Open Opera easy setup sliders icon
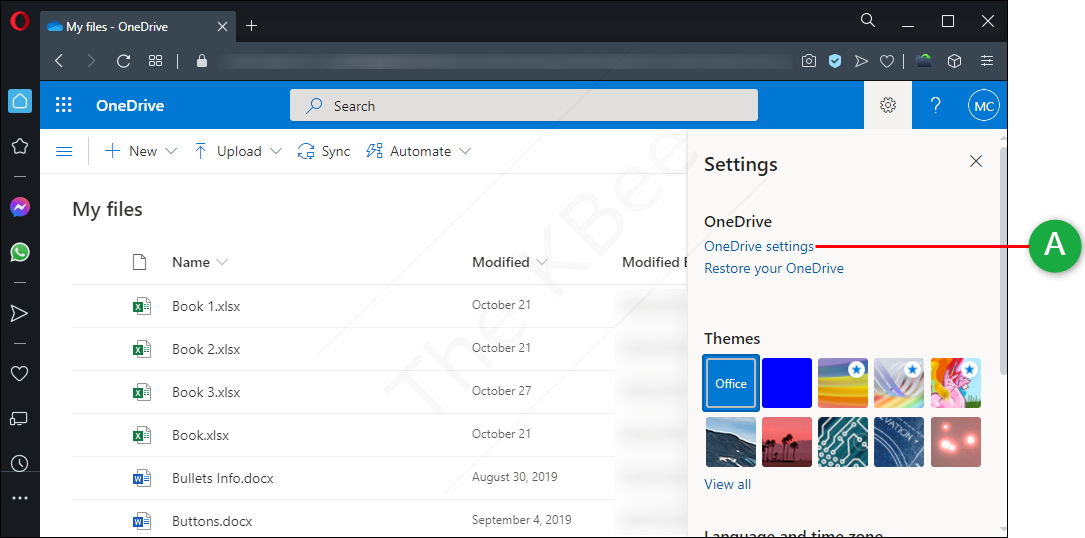The width and height of the screenshot is (1085, 538). click(x=987, y=61)
